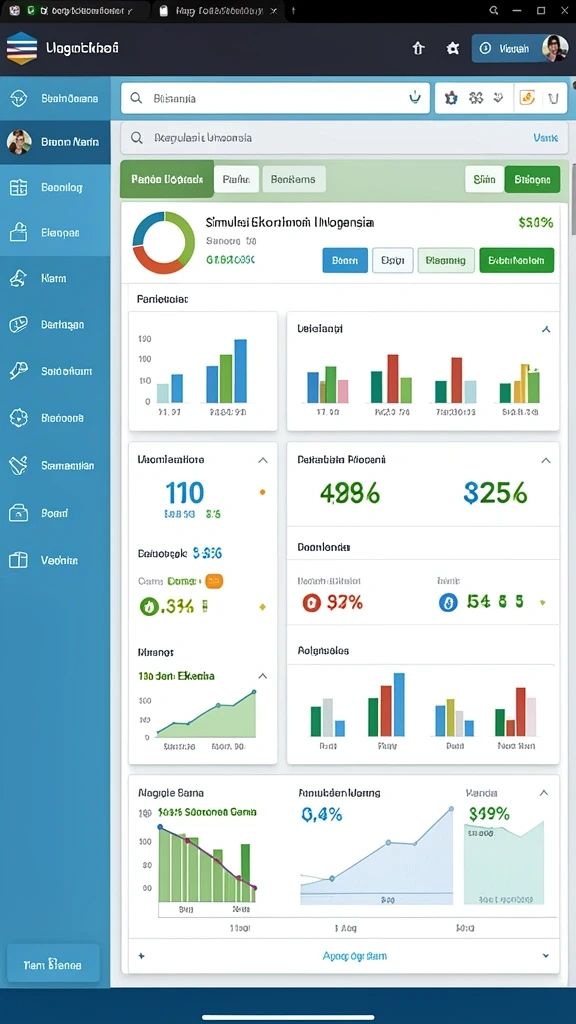Image resolution: width=576 pixels, height=1024 pixels.
Task: Collapse the Uieiaati chart panel chevron
Action: tap(546, 330)
